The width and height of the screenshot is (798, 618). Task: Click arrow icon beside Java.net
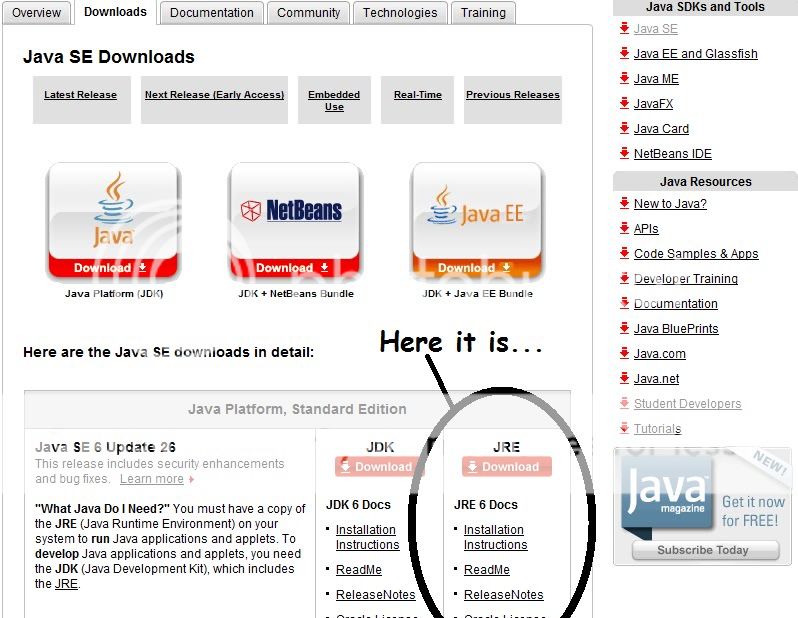click(x=624, y=378)
